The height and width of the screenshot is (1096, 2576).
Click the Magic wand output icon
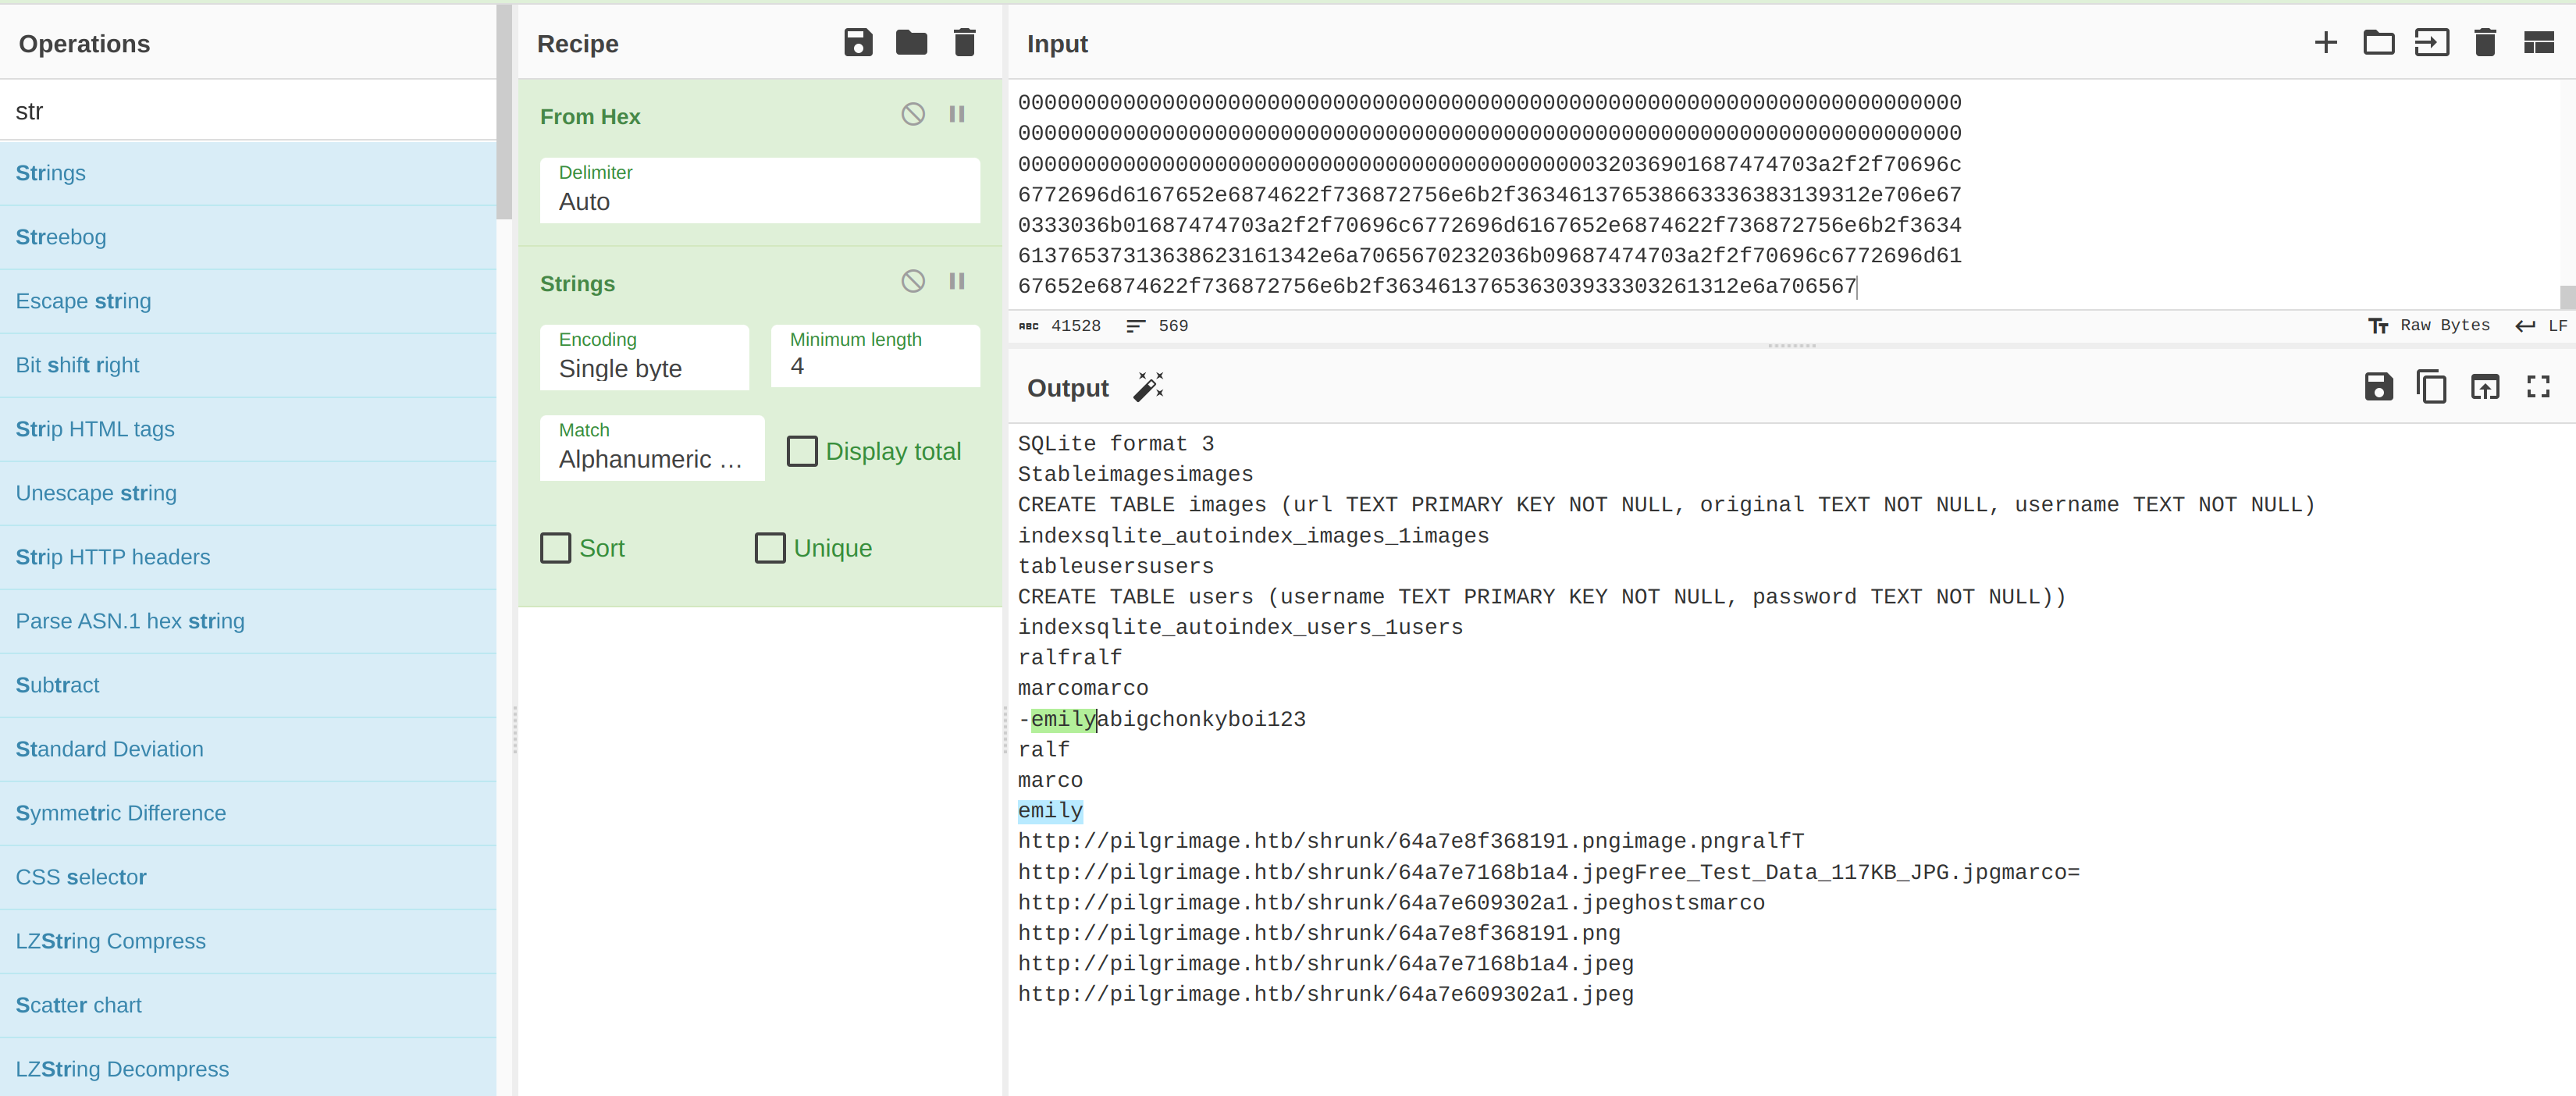1148,387
